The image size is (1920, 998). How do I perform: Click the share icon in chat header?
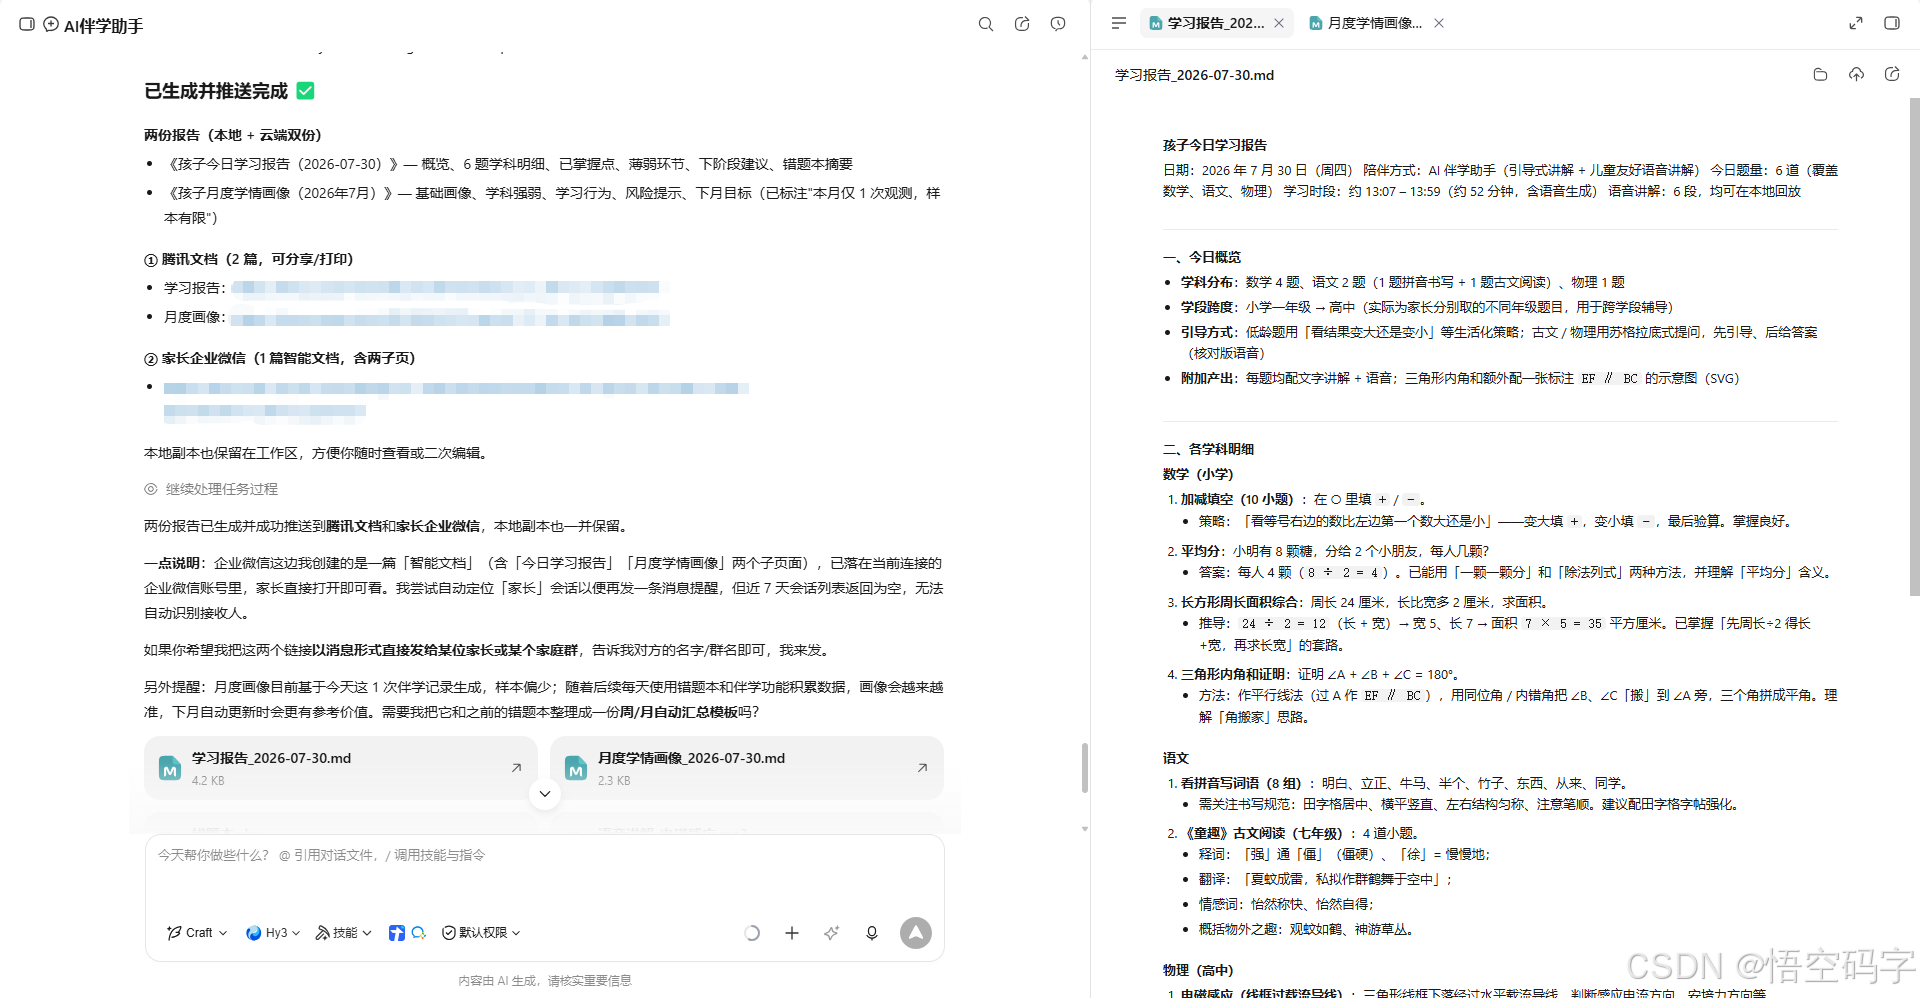(x=1022, y=24)
